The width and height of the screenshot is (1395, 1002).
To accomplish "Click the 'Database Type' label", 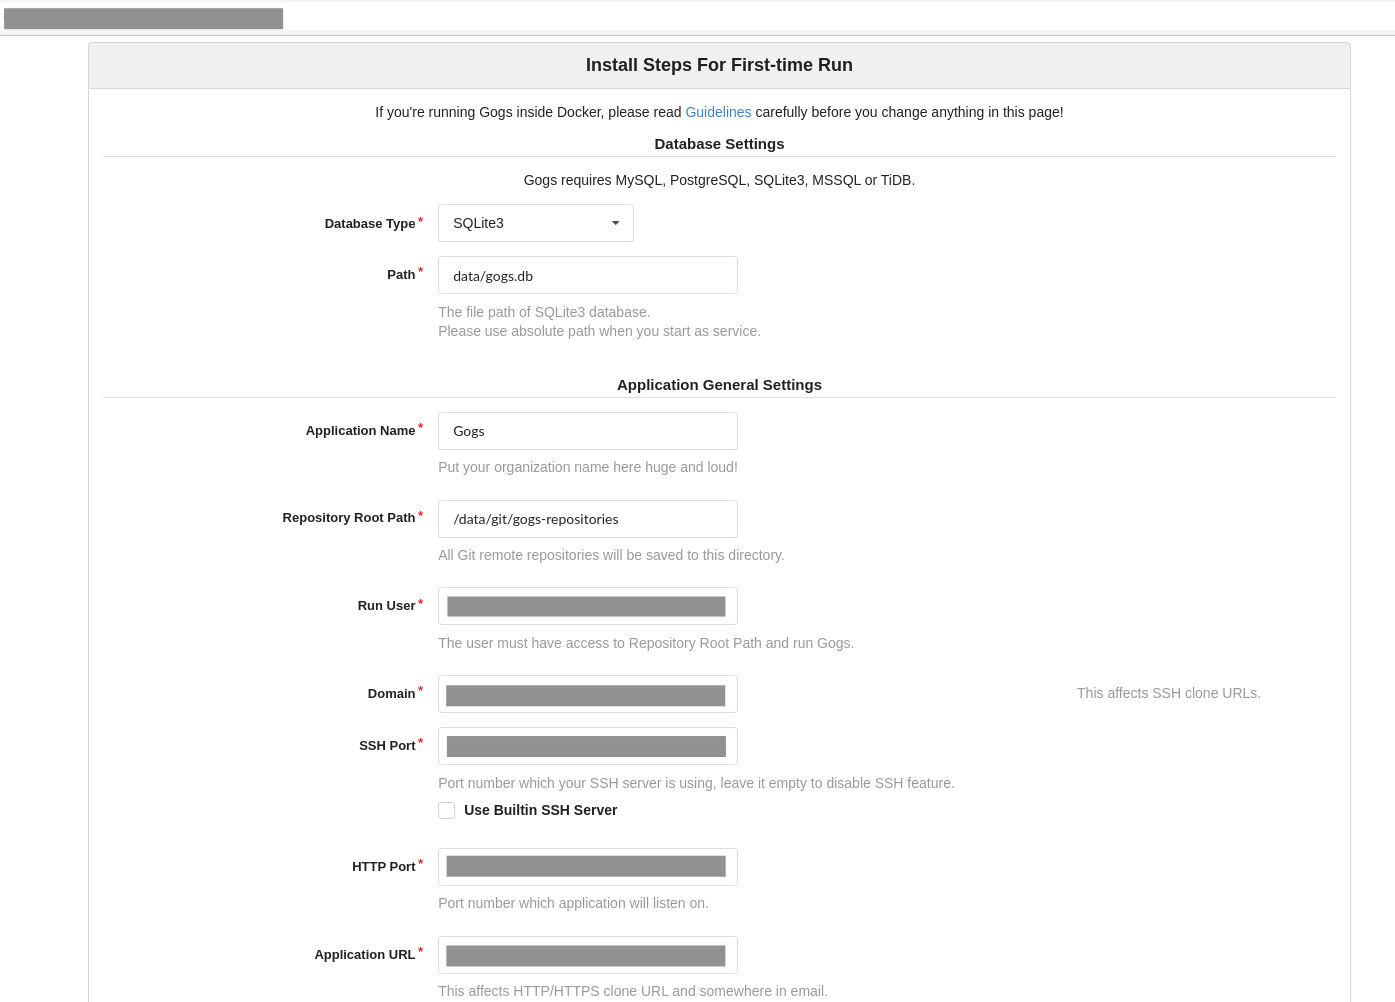I will click(x=370, y=224).
